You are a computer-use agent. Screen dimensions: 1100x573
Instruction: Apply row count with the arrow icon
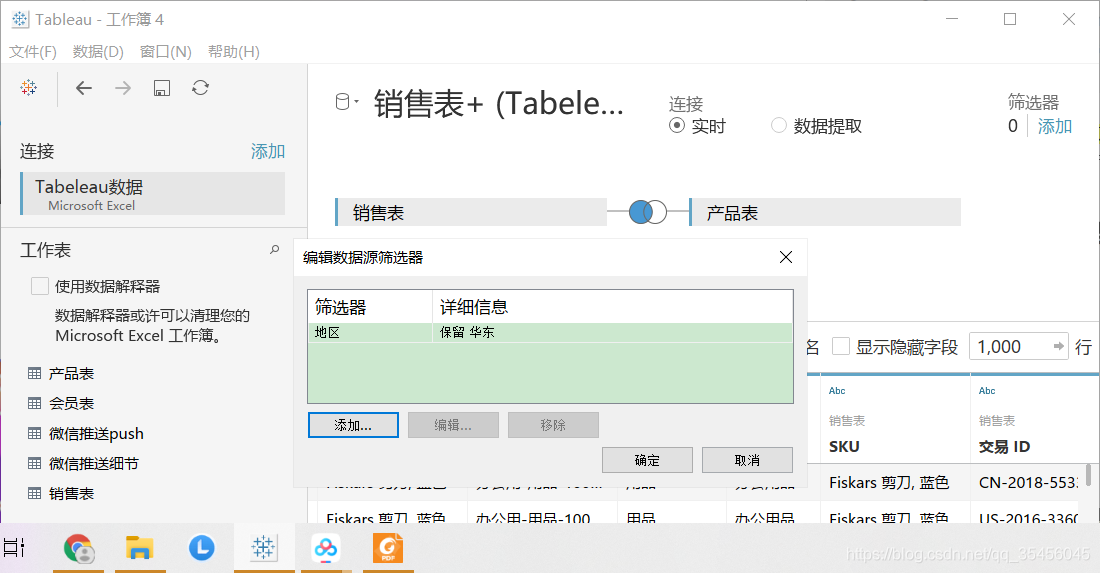[1059, 346]
